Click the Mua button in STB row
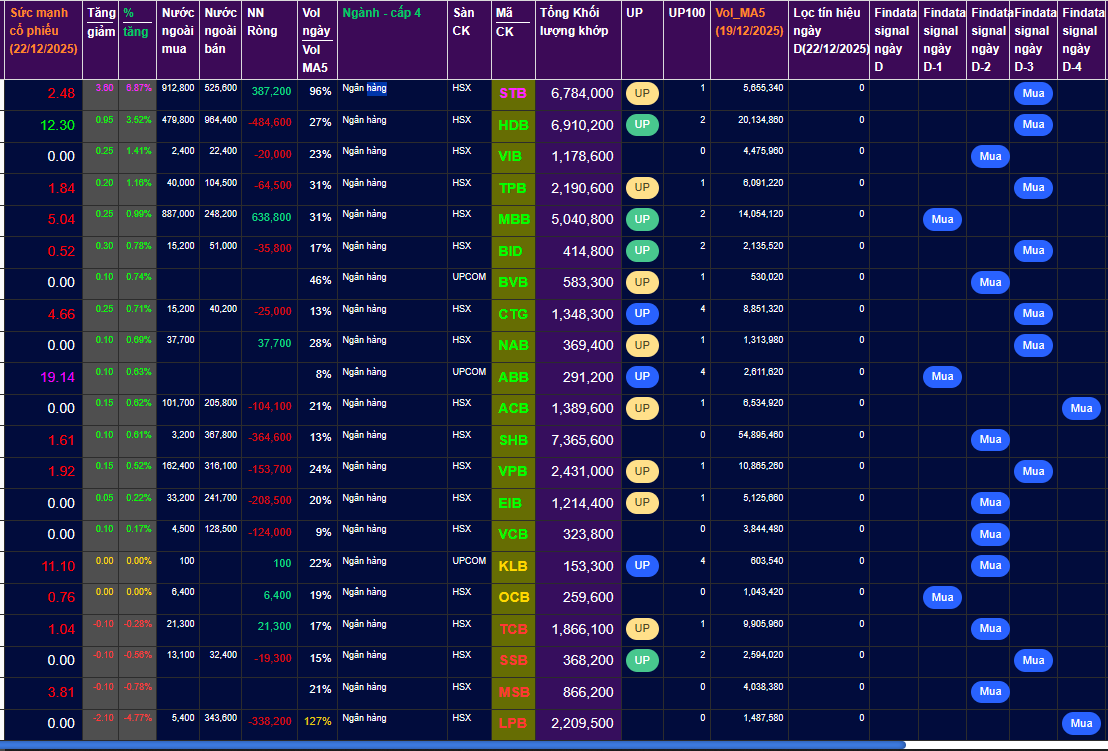This screenshot has width=1108, height=751. [1033, 93]
